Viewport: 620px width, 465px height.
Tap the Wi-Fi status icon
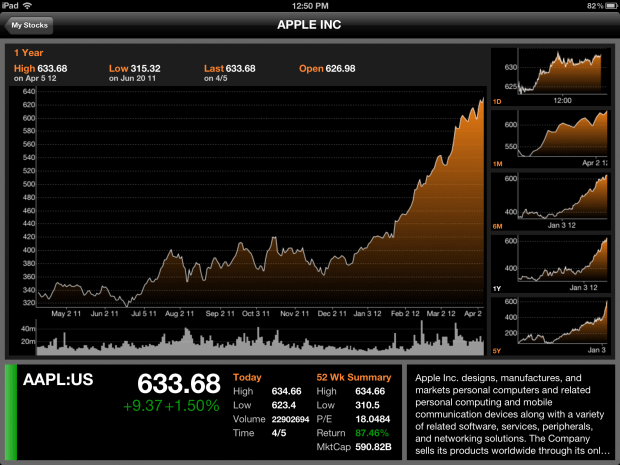[27, 6]
